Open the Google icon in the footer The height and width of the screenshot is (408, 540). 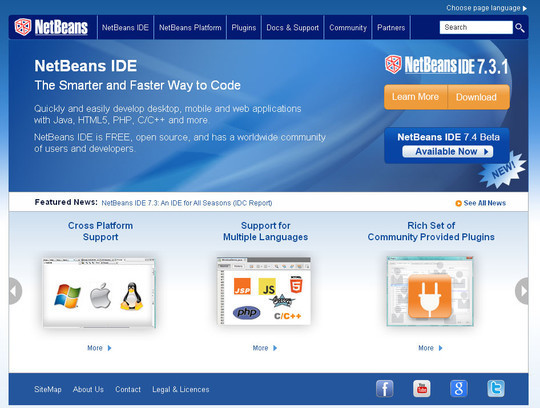459,389
